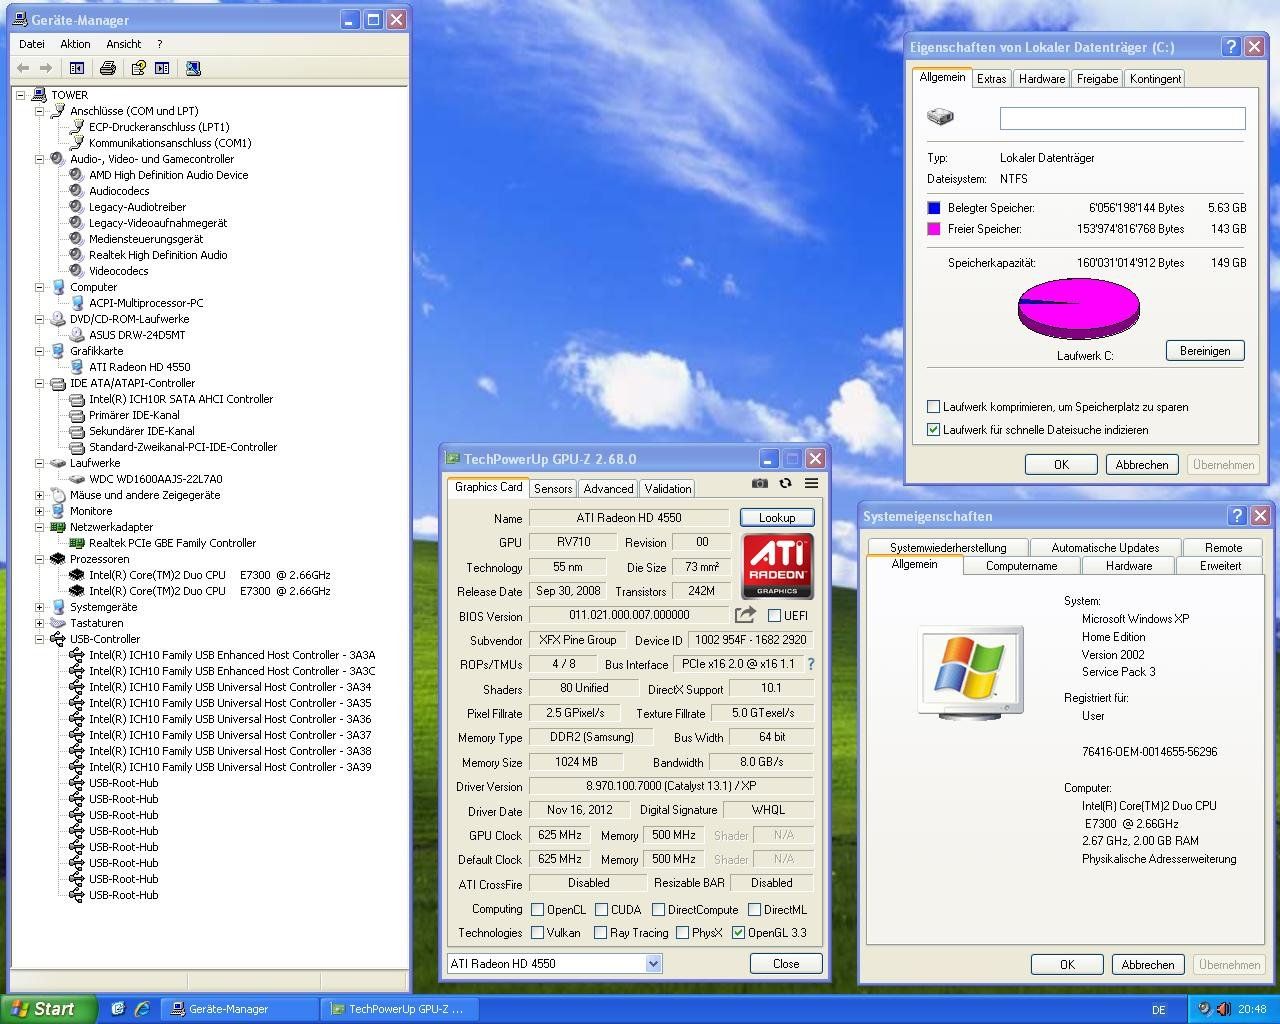The image size is (1280, 1024).
Task: Click the Windows XP logo in Systemeigenschaften
Action: [x=970, y=671]
